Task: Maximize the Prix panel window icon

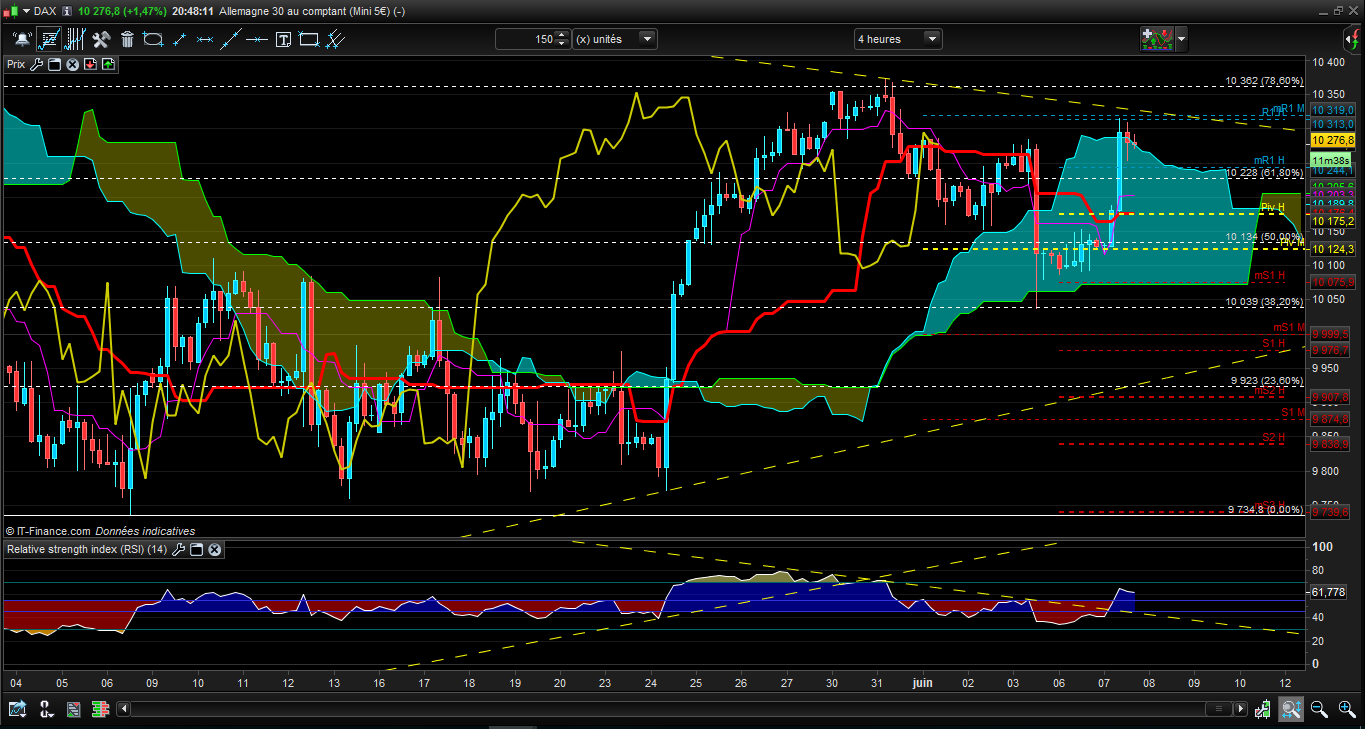Action: point(55,64)
